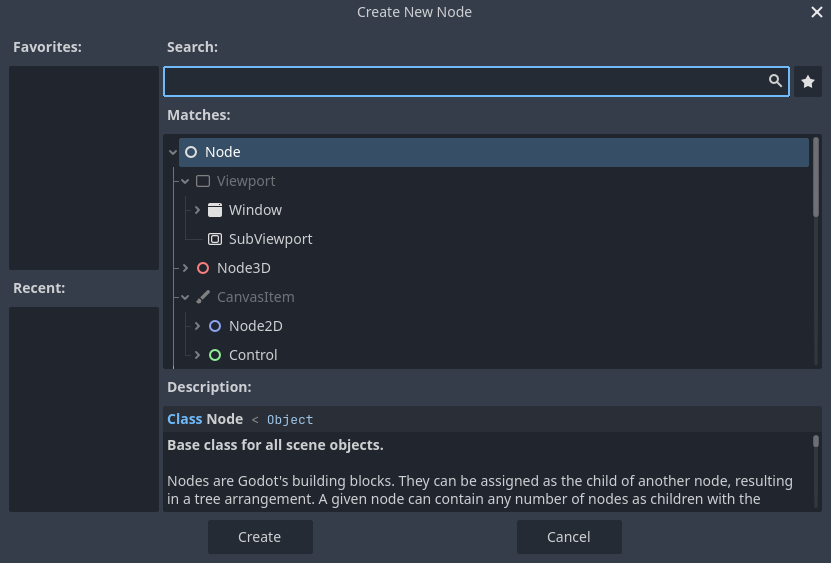
Task: Expand the Node3D subtree
Action: 185,268
